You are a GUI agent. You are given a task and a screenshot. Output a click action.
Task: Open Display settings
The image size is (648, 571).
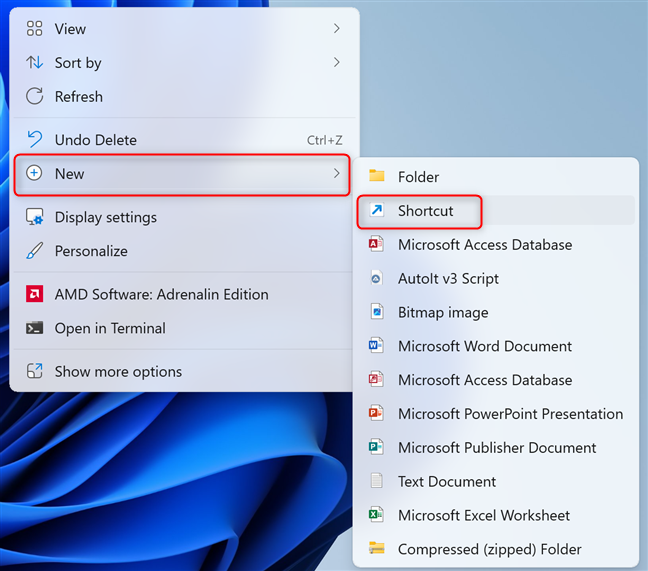pyautogui.click(x=182, y=217)
